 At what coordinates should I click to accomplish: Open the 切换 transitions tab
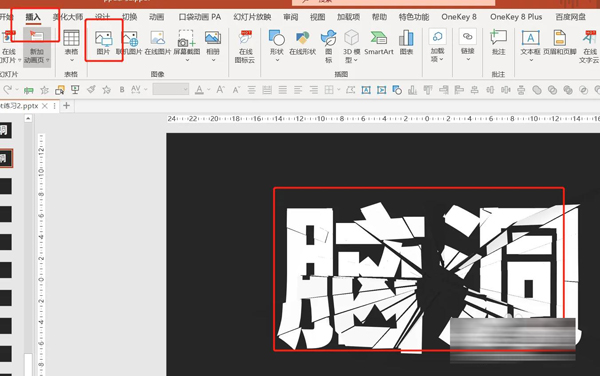(x=129, y=17)
